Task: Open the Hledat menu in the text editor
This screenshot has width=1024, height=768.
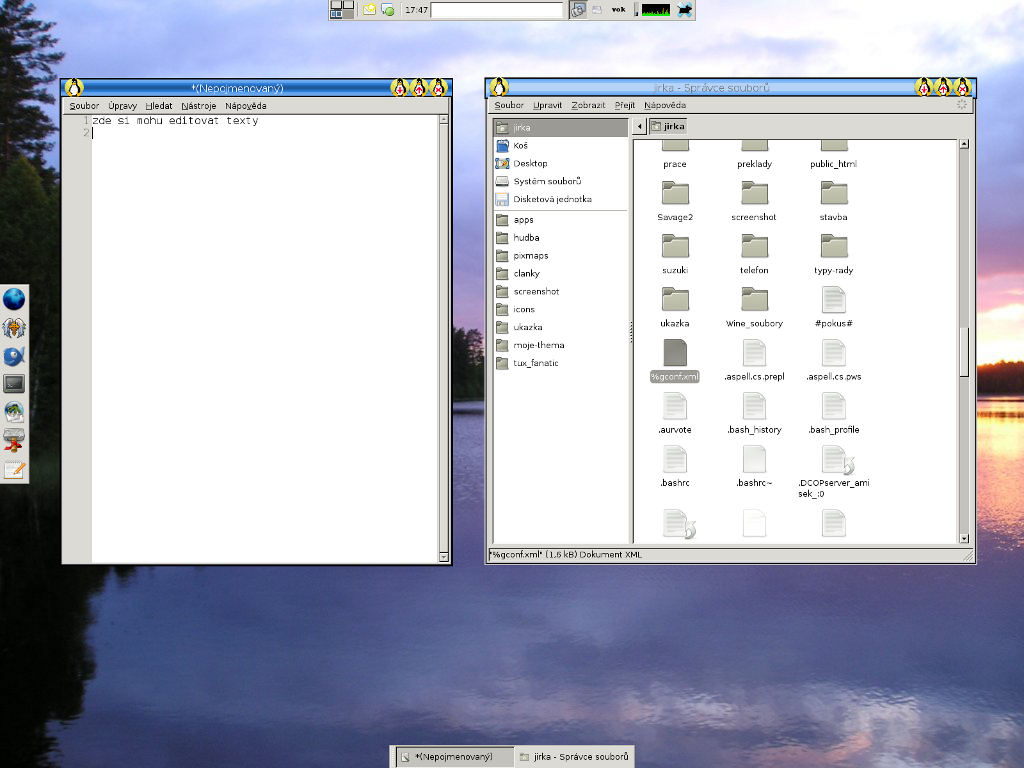Action: coord(158,106)
